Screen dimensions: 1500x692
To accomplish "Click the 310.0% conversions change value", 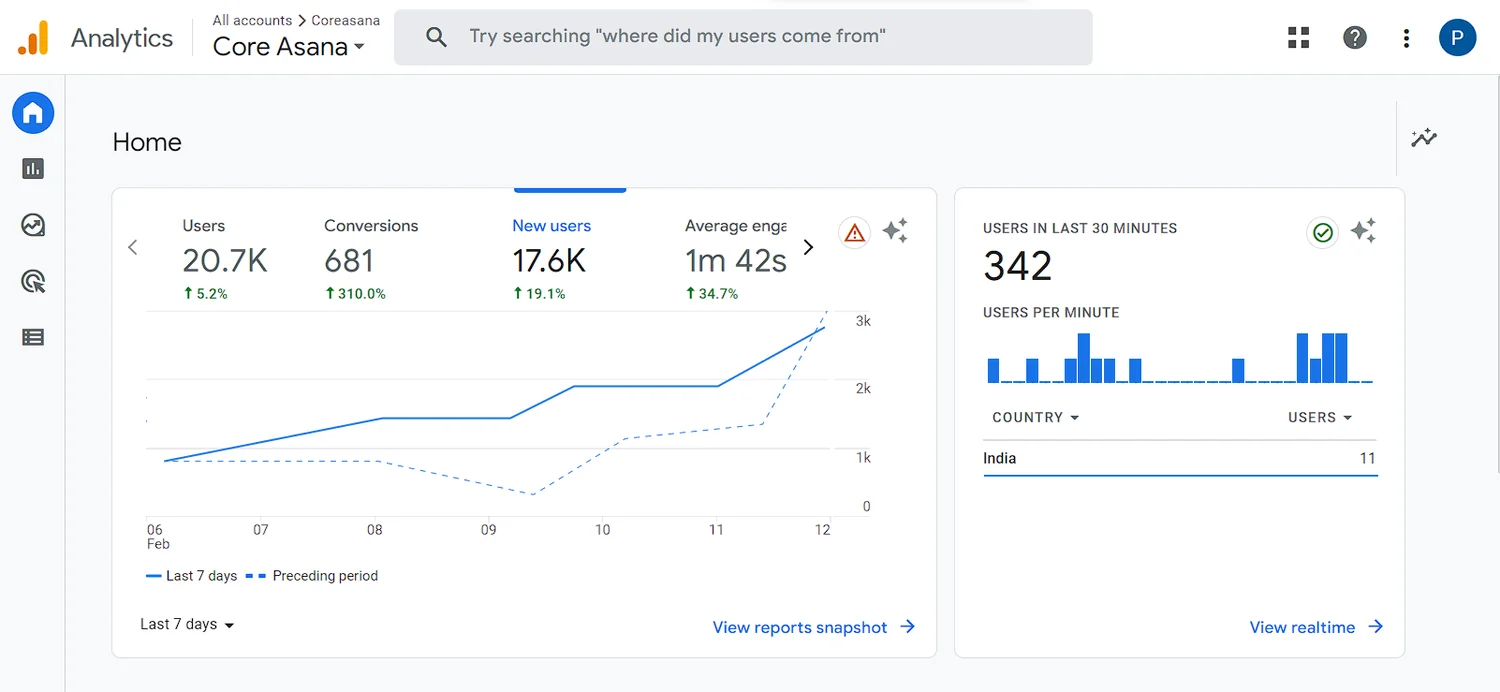I will click(356, 294).
